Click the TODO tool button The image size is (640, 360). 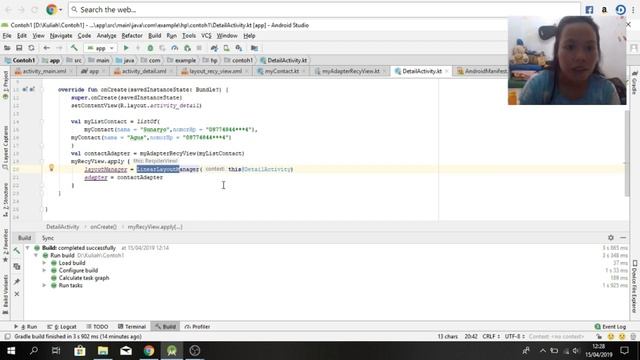97,327
